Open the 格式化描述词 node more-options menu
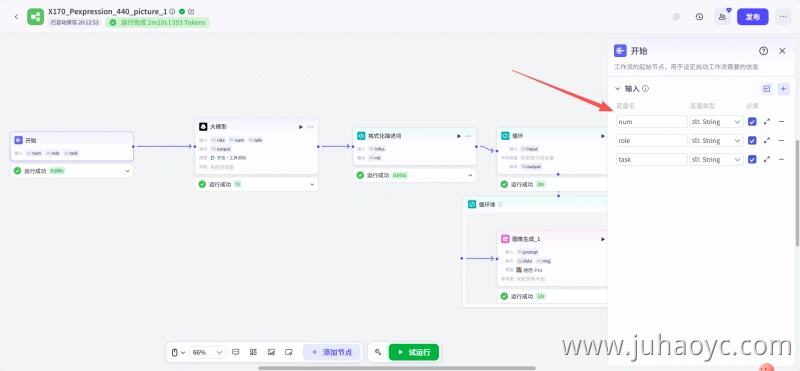 coord(468,136)
